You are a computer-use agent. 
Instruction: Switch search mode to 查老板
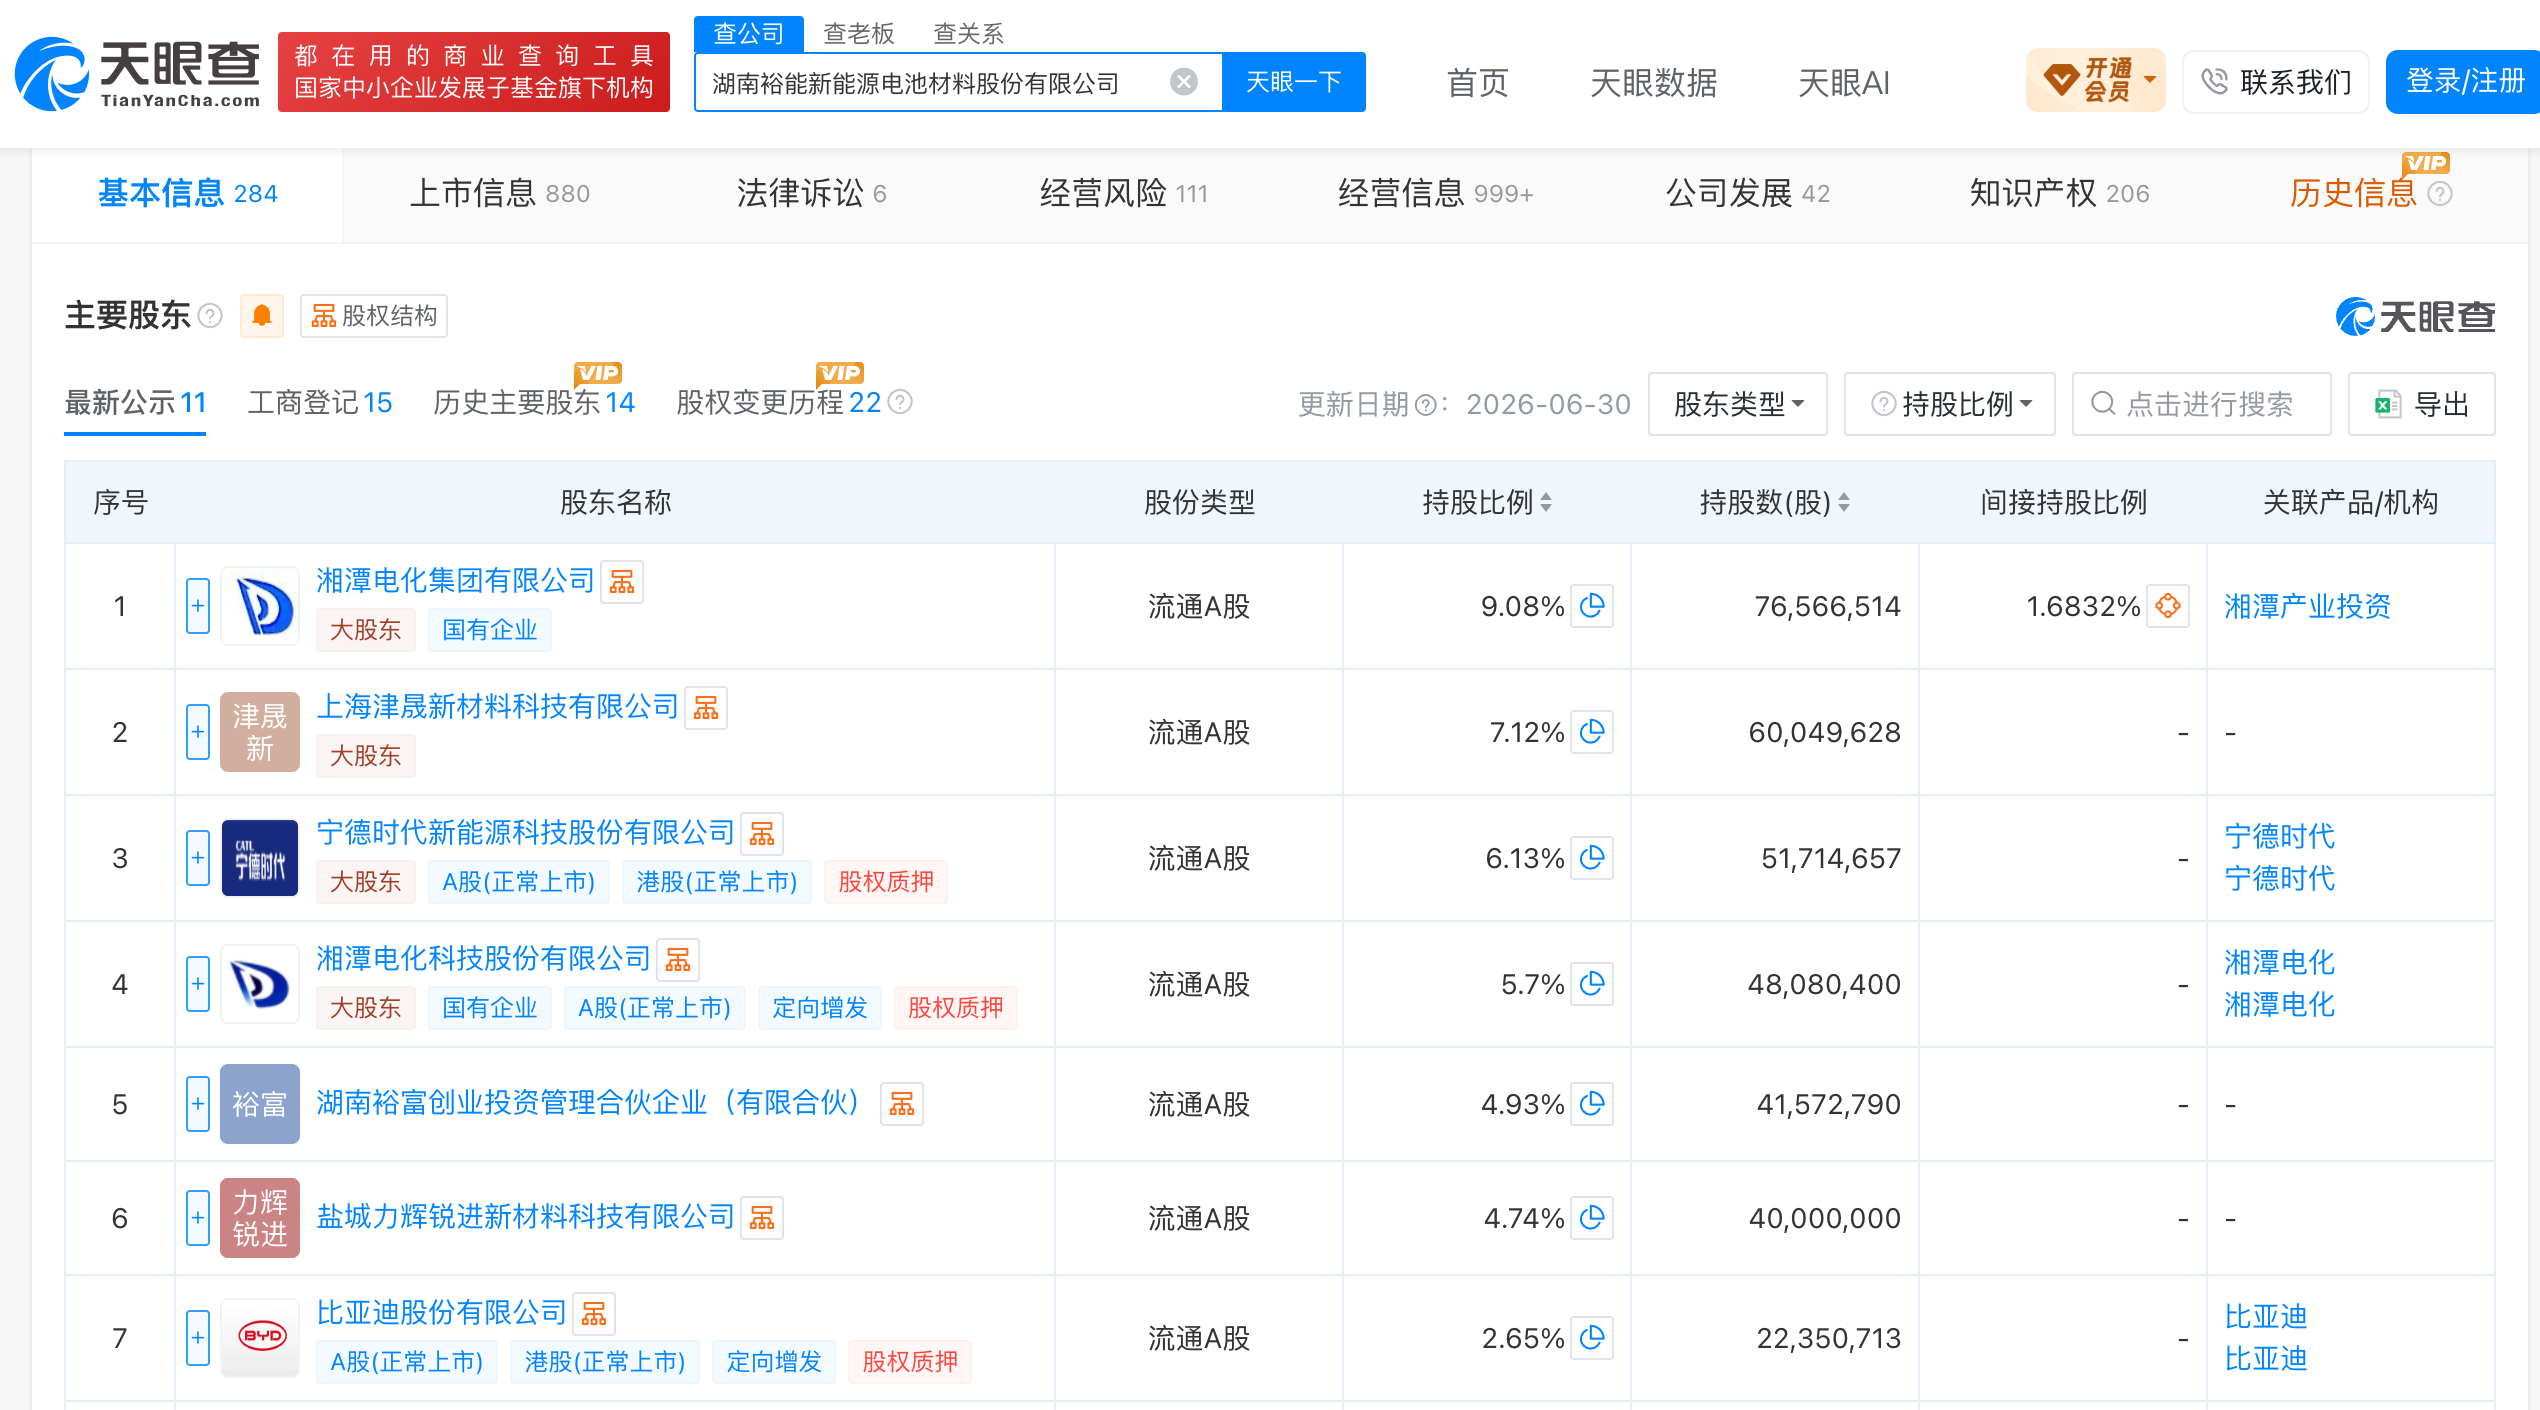858,34
